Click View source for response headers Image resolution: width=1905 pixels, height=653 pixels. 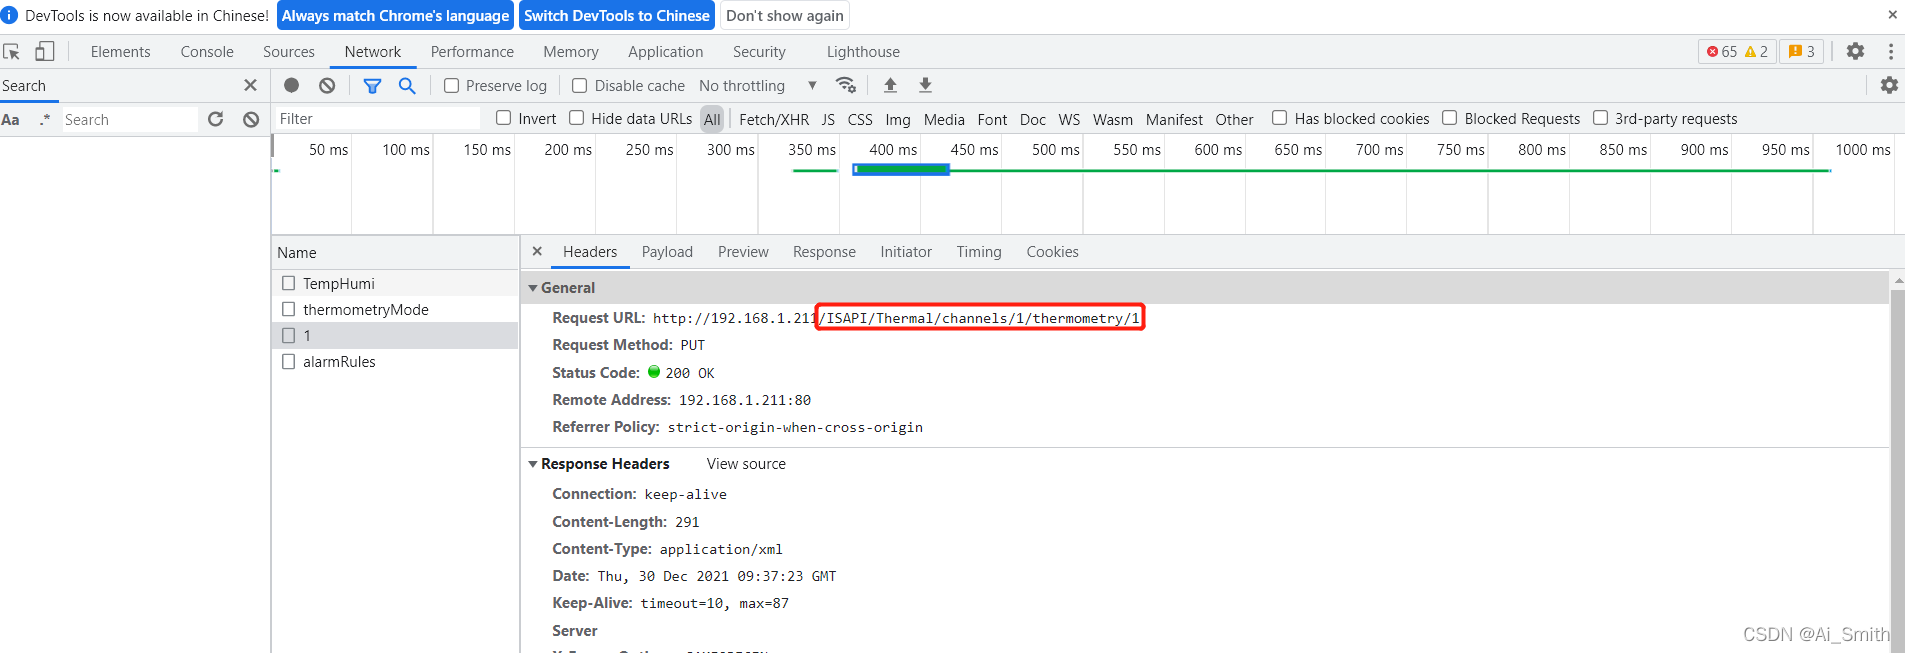coord(746,464)
